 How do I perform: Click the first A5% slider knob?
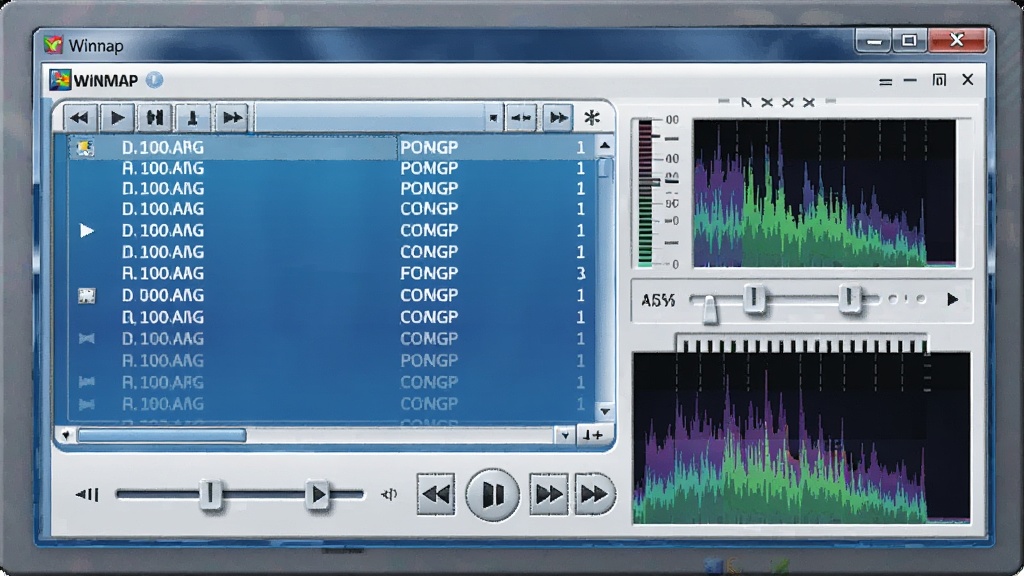[710, 308]
